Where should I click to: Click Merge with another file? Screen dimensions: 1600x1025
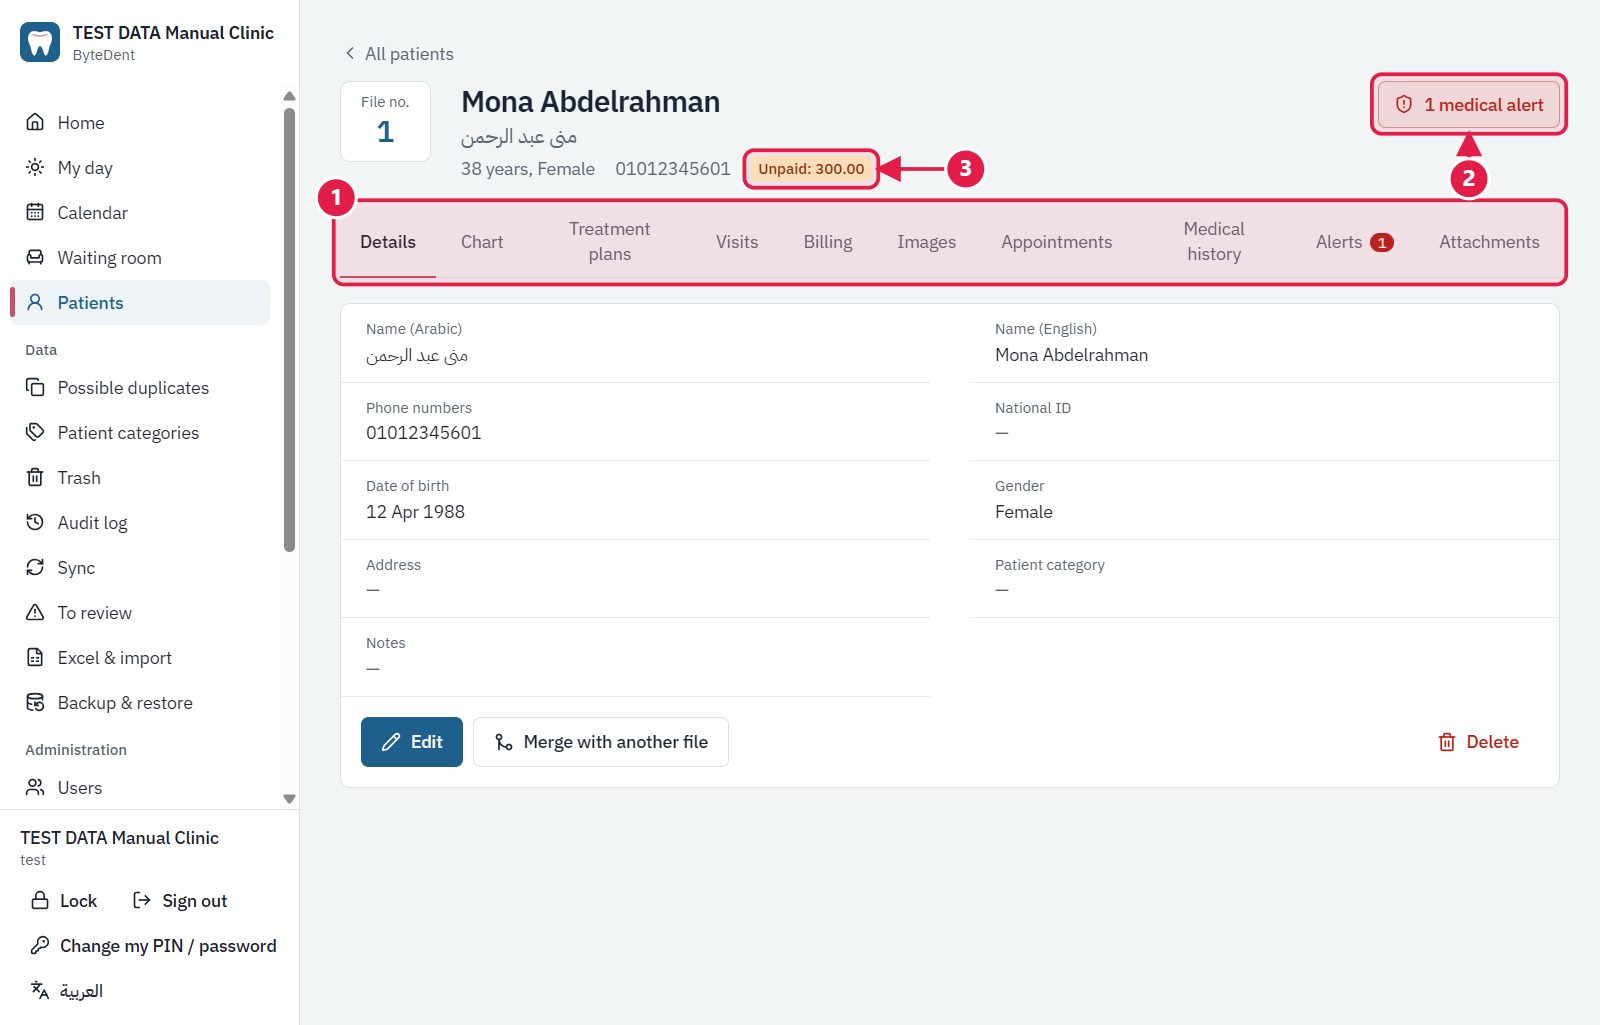601,742
